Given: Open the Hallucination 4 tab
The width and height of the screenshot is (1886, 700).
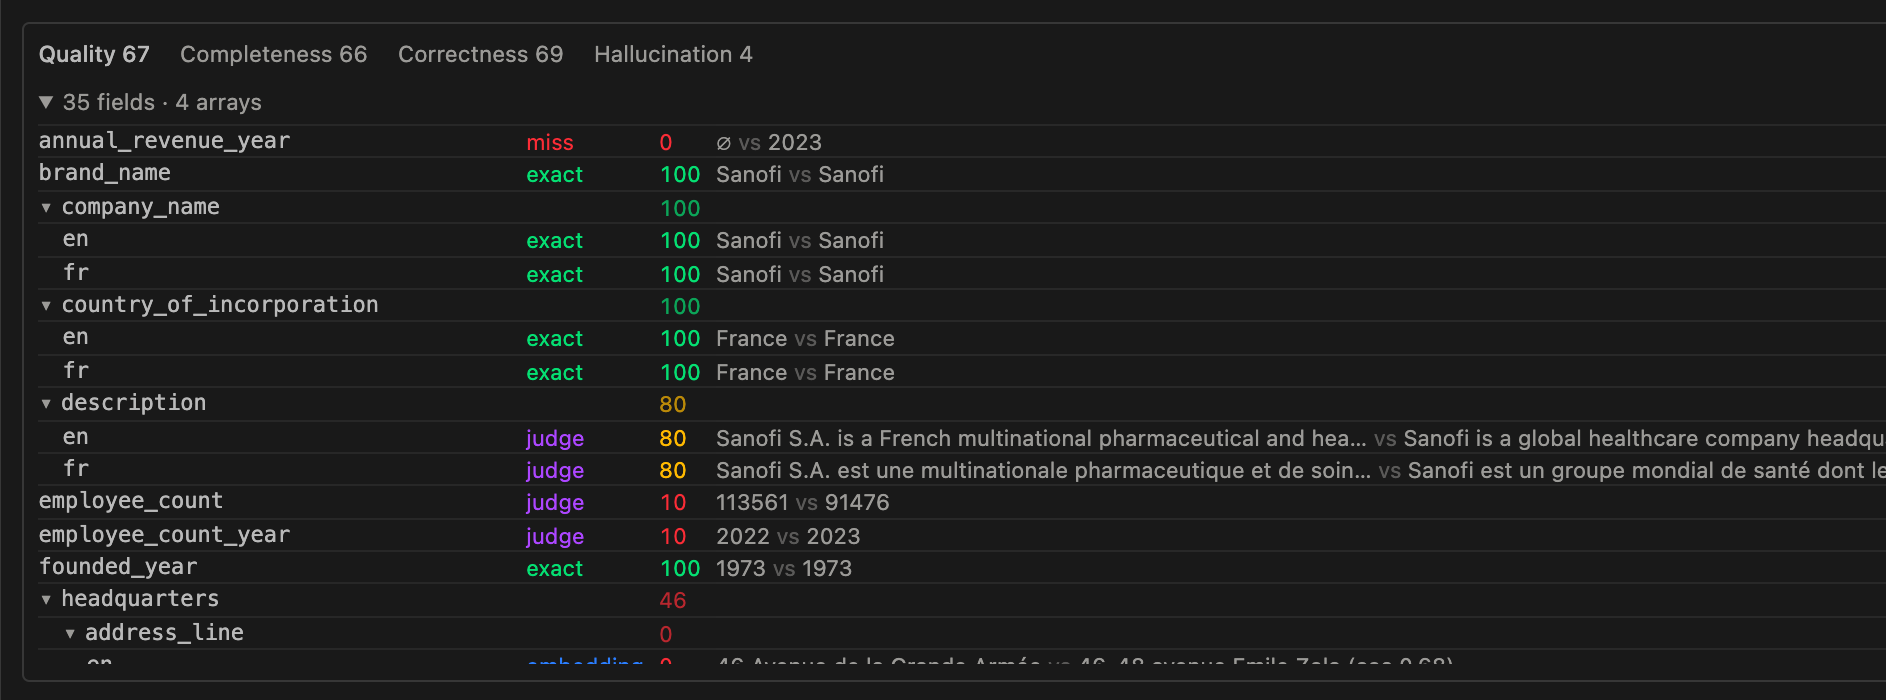Looking at the screenshot, I should [673, 54].
